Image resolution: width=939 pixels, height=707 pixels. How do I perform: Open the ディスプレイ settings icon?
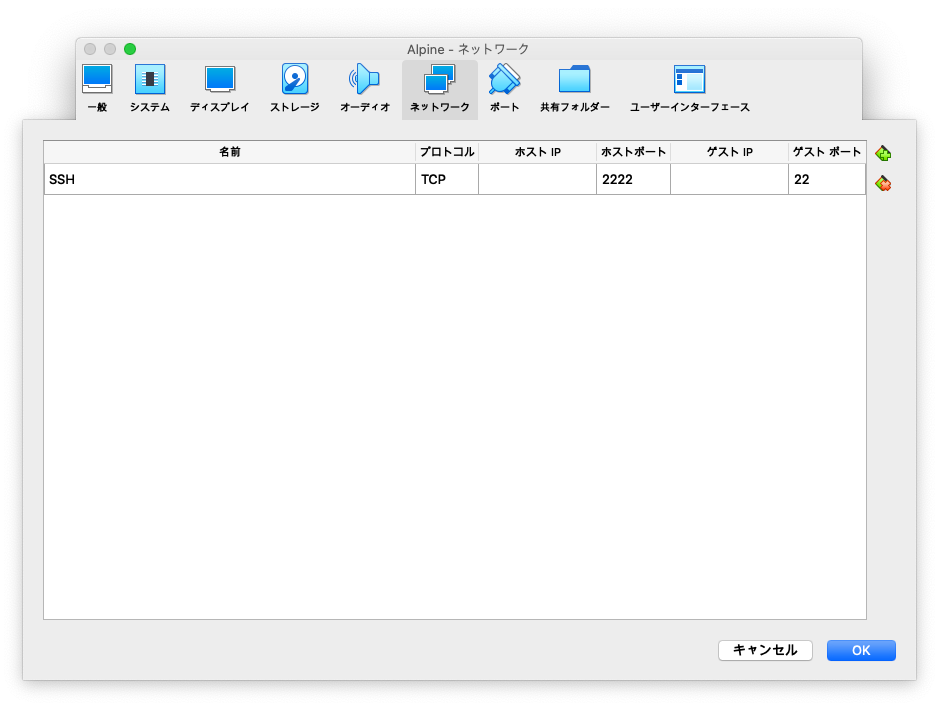click(219, 89)
